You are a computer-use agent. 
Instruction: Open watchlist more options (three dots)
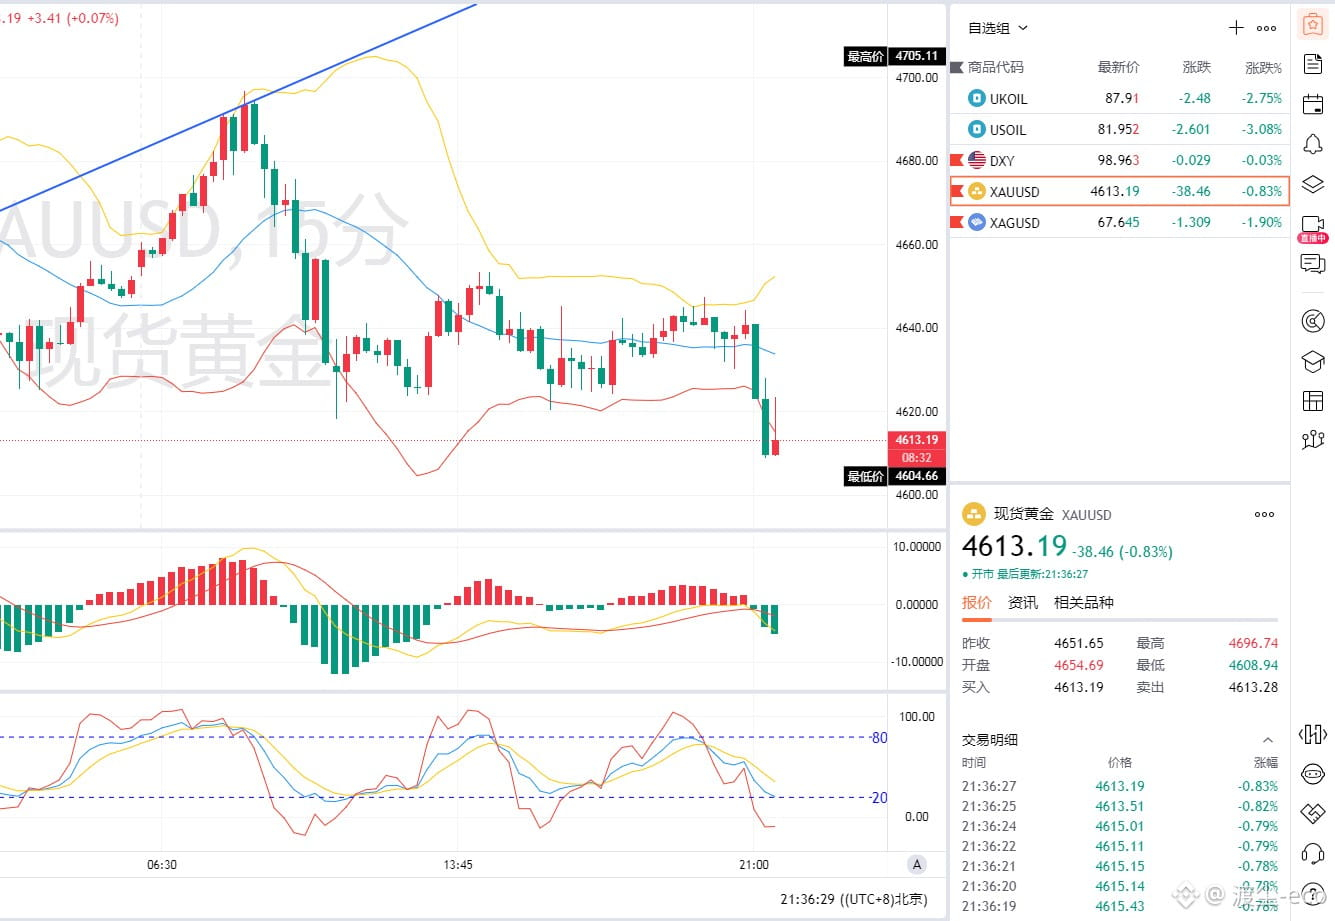(1266, 28)
